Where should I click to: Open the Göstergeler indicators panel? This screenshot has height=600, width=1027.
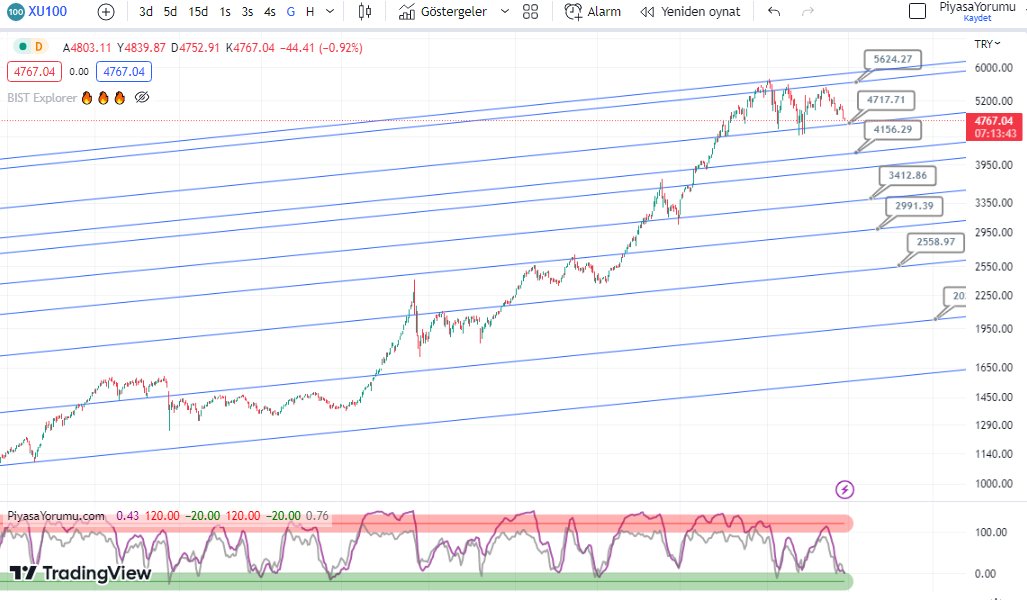(x=443, y=12)
